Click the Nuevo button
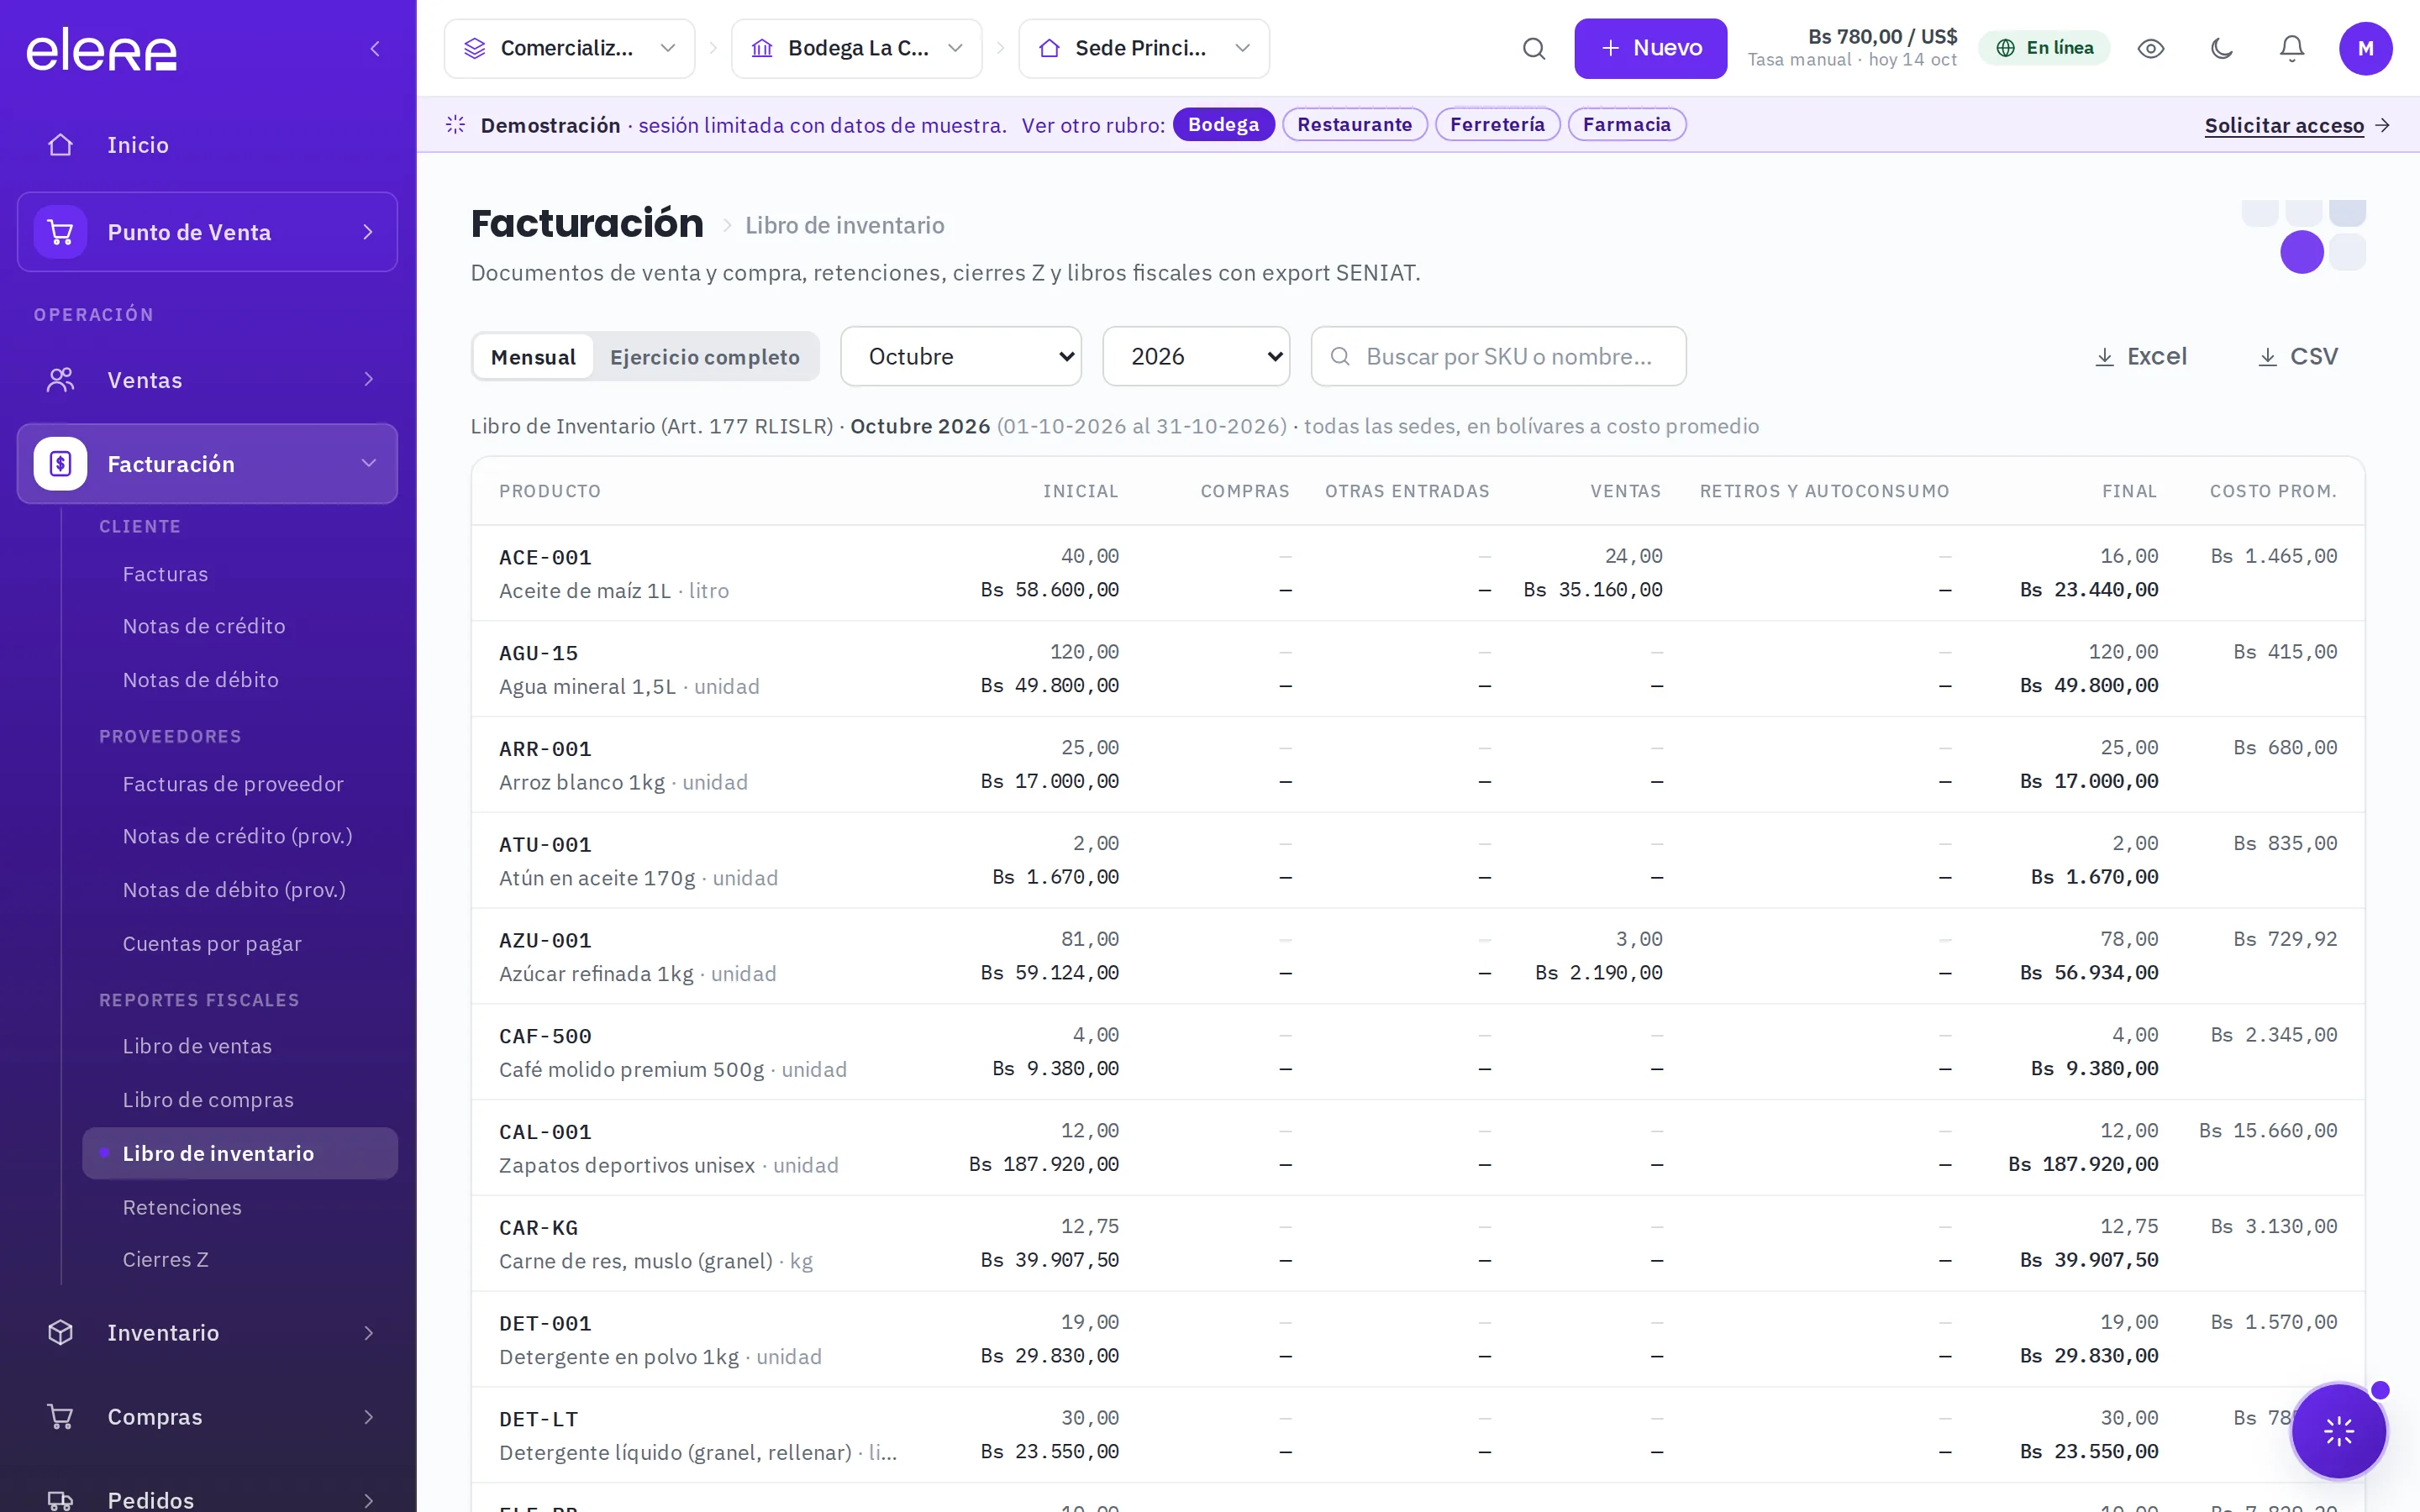 pyautogui.click(x=1650, y=48)
